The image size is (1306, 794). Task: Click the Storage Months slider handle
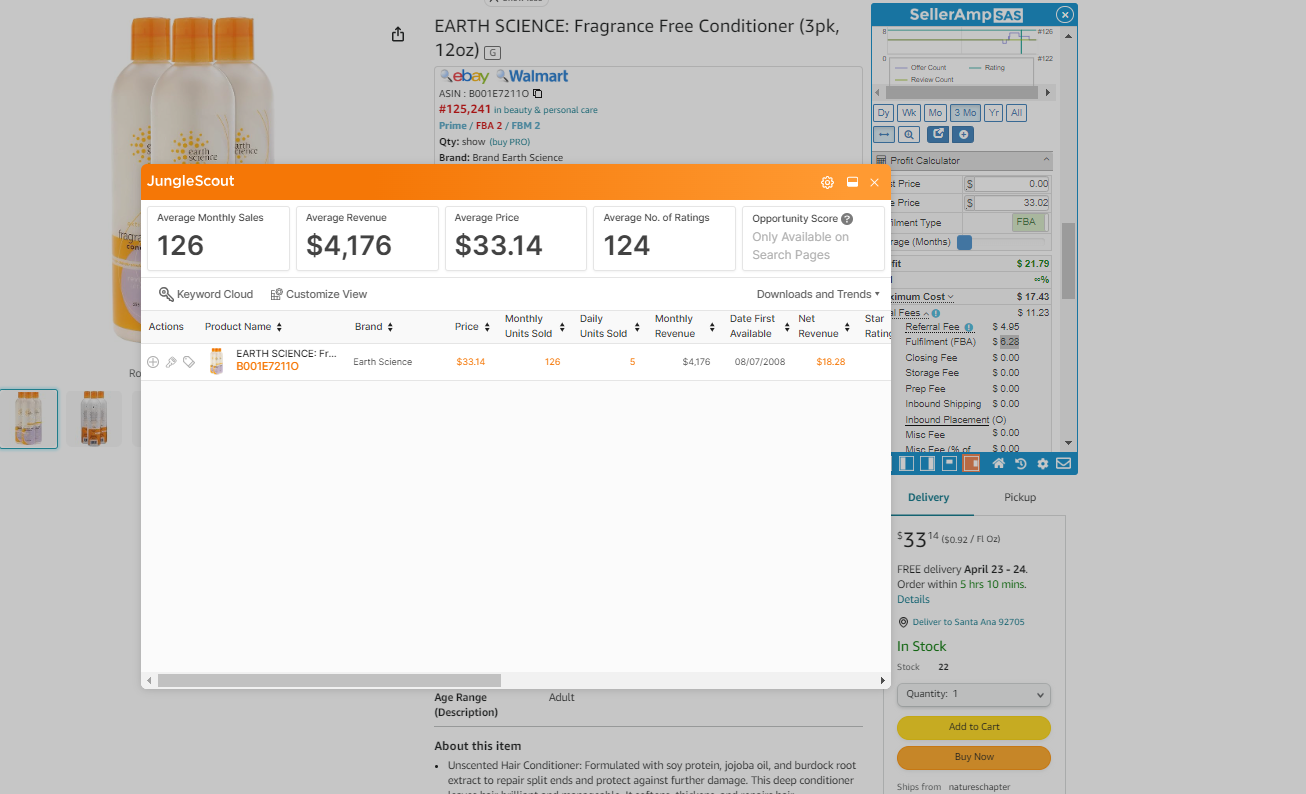click(x=965, y=242)
